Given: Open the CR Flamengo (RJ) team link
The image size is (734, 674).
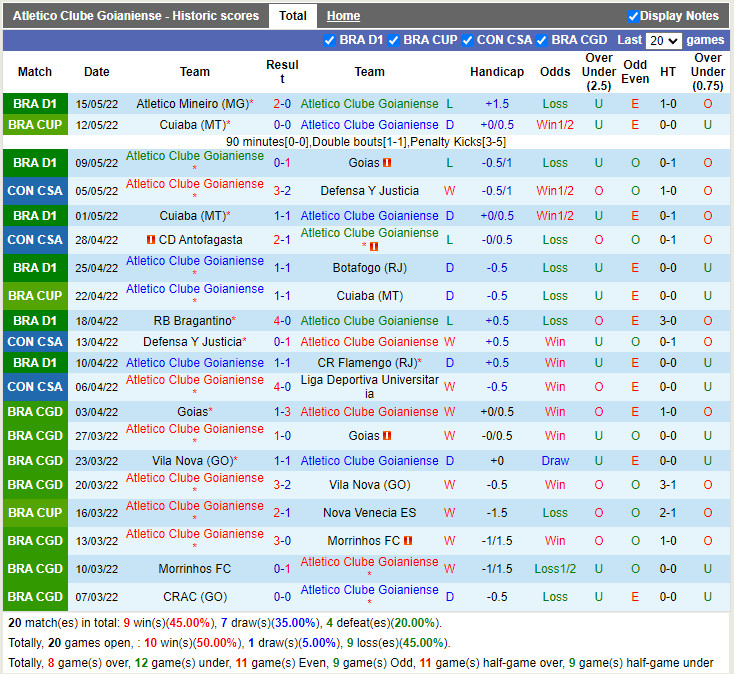Looking at the screenshot, I should pyautogui.click(x=366, y=363).
